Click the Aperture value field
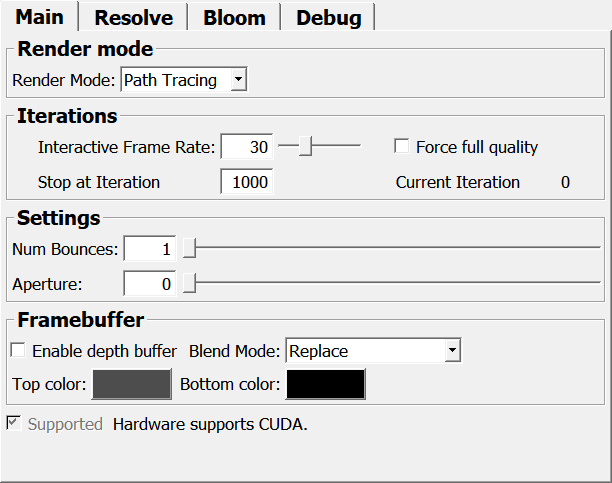Screen dimensions: 612x483 point(149,284)
